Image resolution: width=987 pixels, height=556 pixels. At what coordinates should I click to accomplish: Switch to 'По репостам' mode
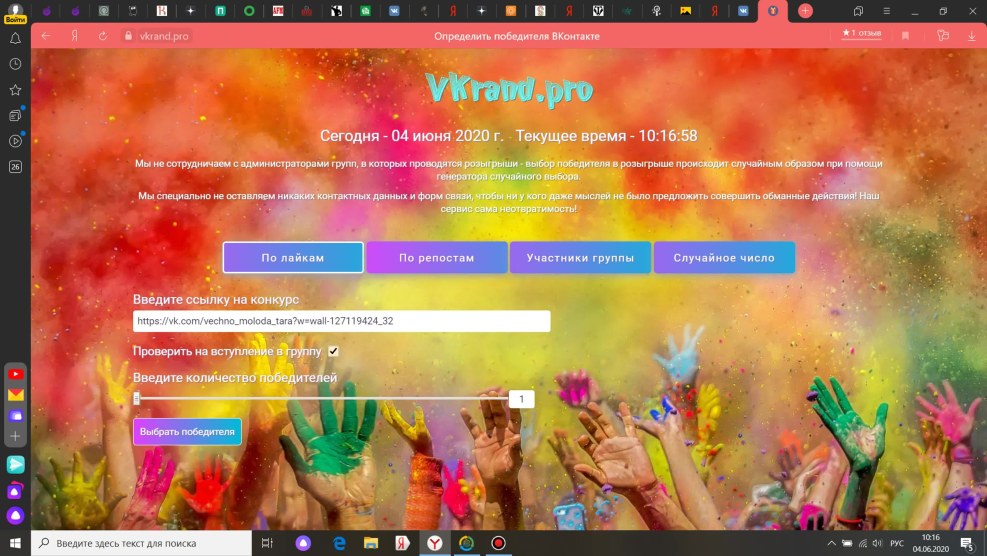437,258
